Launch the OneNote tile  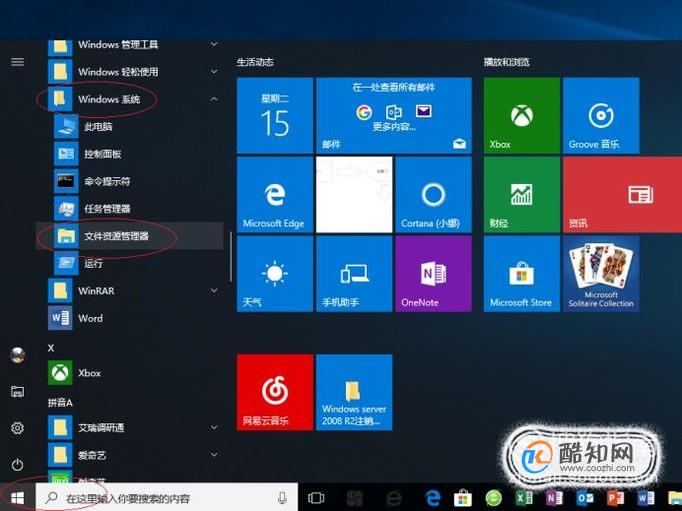(x=433, y=274)
